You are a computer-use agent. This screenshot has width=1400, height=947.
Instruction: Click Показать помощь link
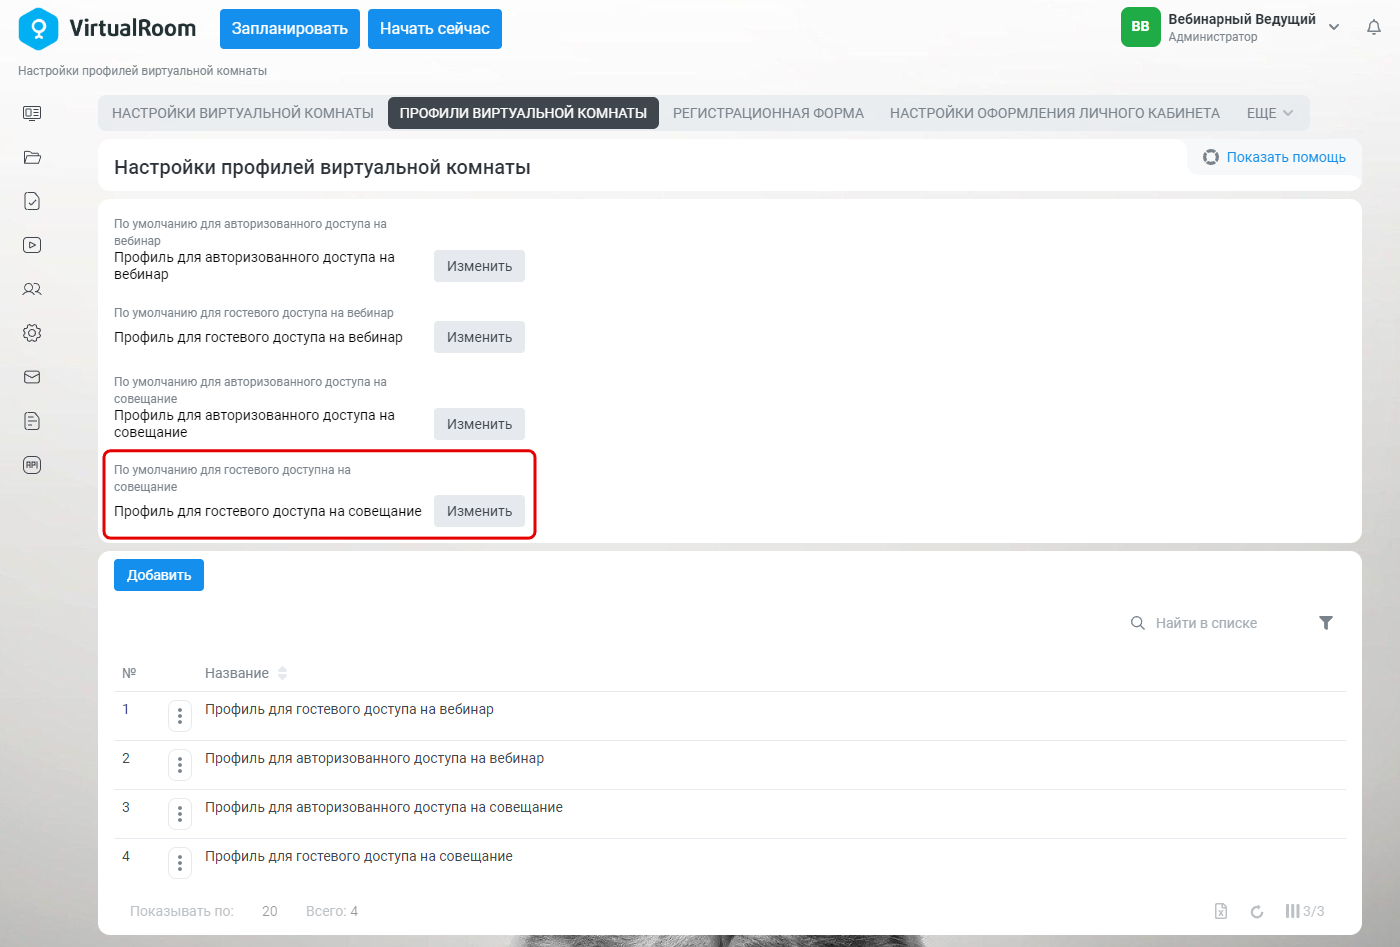click(1275, 157)
